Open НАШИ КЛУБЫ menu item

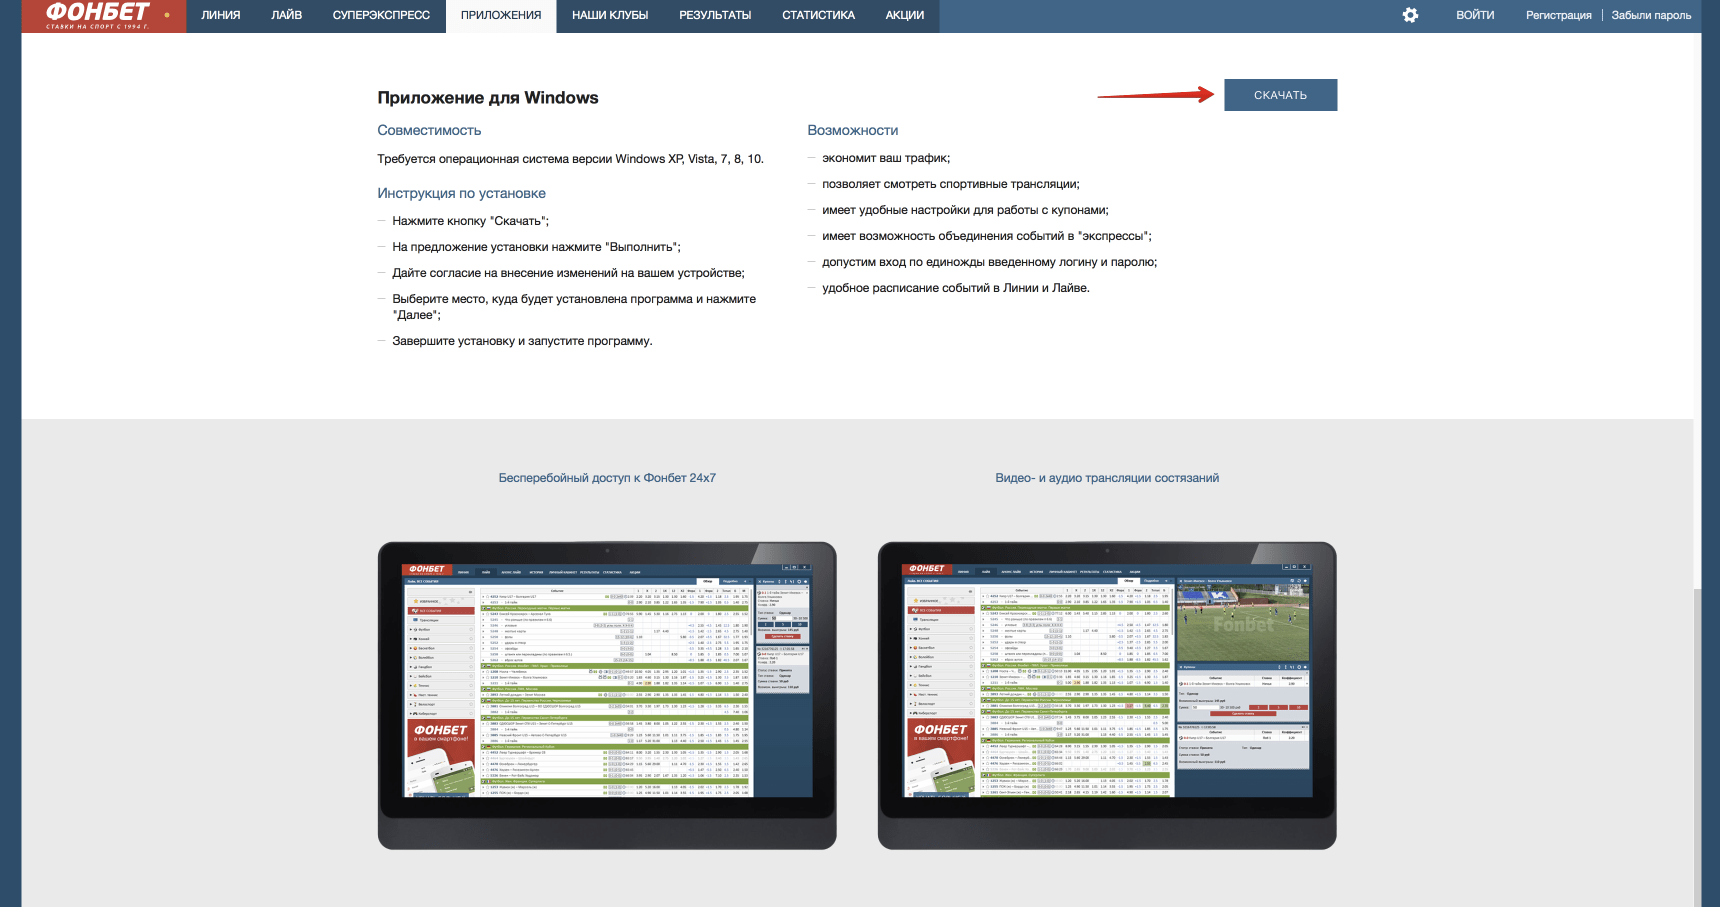click(610, 15)
